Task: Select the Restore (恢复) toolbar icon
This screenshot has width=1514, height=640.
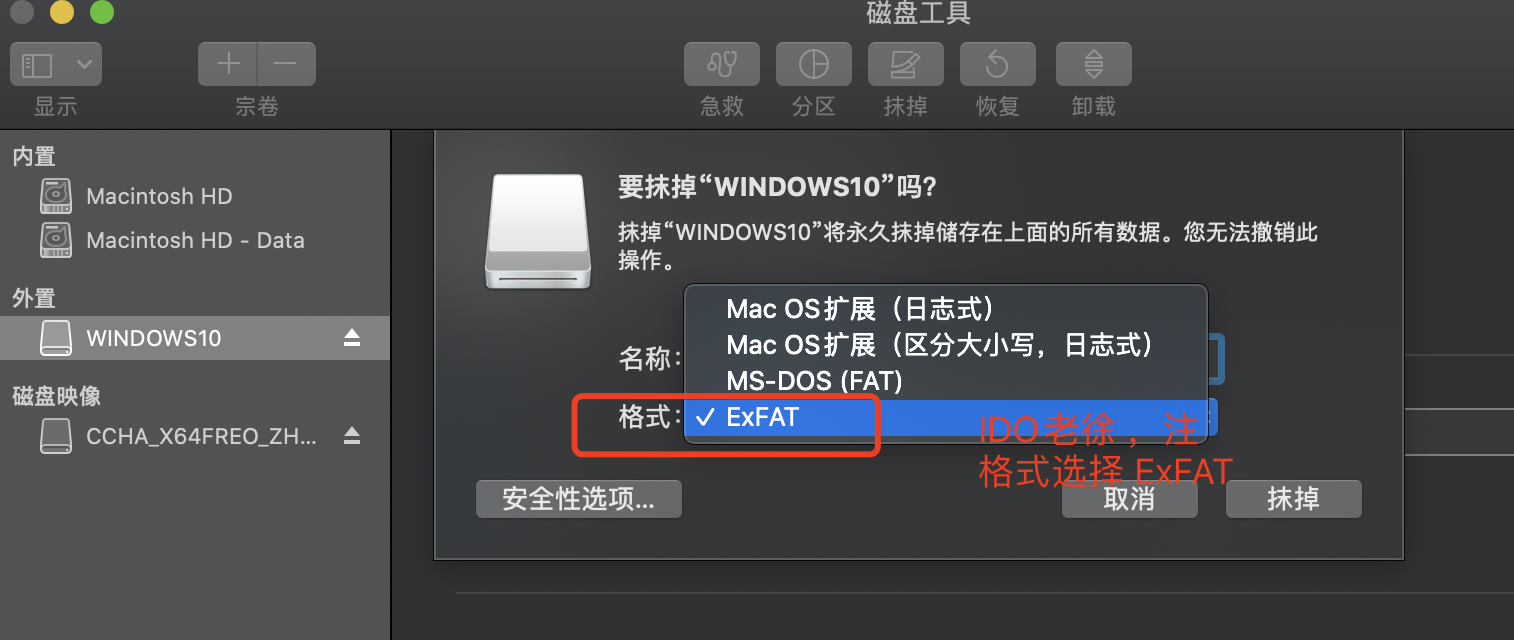Action: click(997, 65)
